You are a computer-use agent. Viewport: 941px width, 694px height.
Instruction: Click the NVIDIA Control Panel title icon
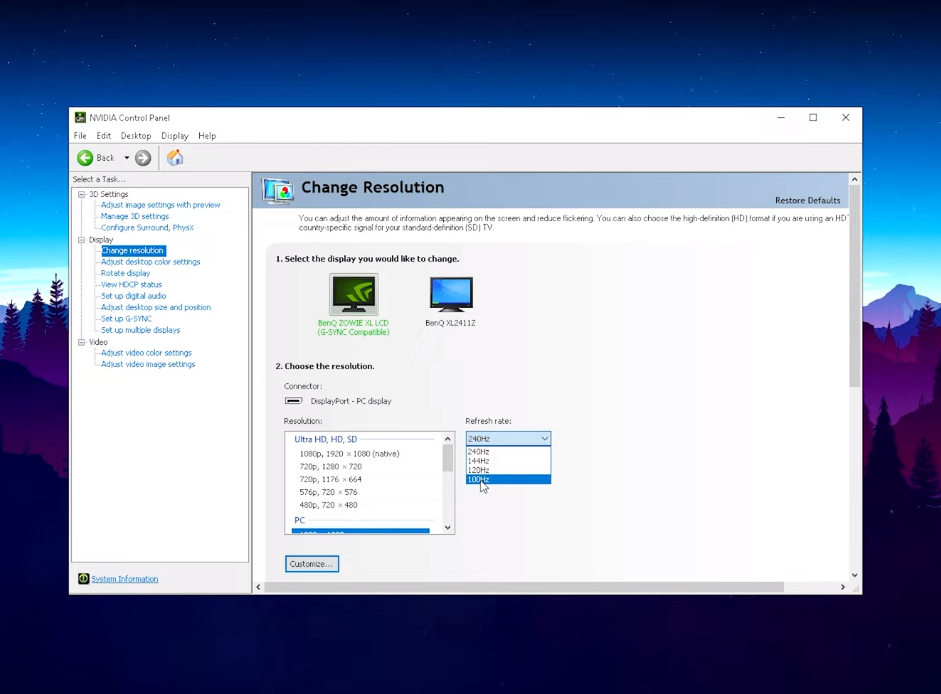(x=80, y=118)
